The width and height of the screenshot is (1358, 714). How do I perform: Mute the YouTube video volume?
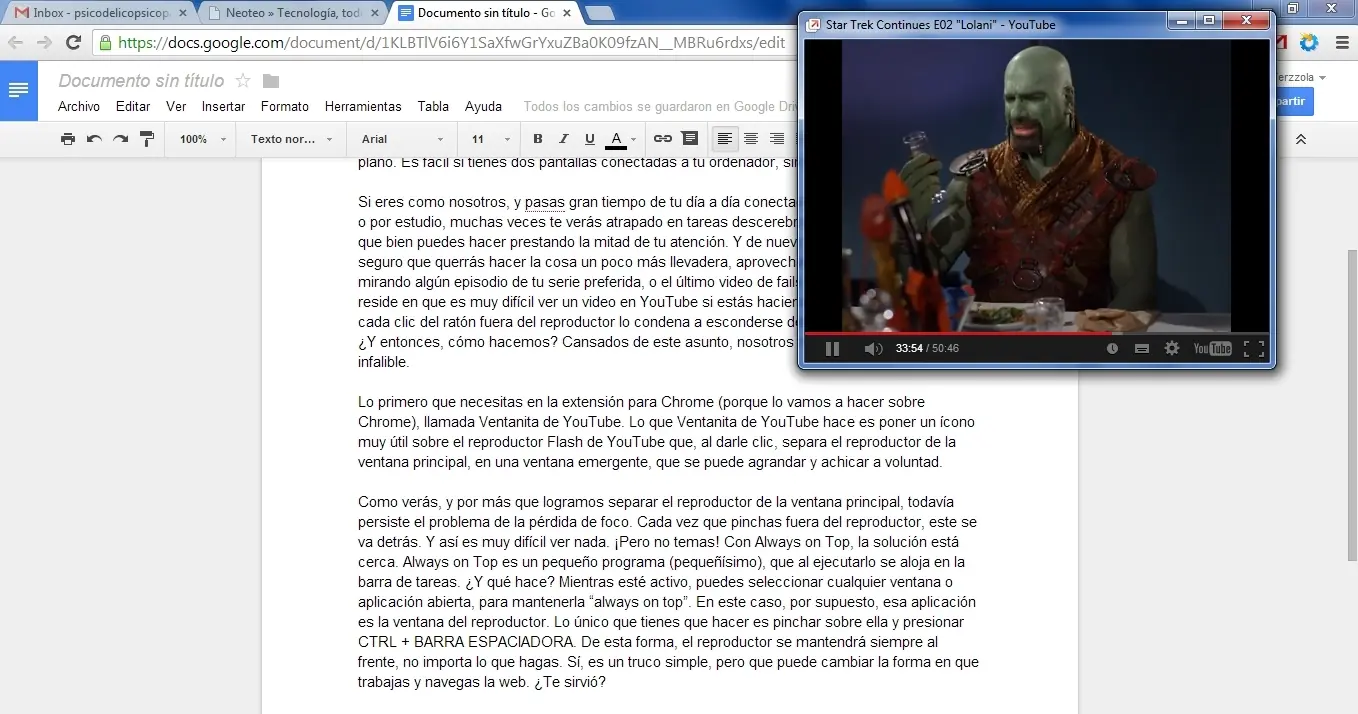[x=873, y=348]
